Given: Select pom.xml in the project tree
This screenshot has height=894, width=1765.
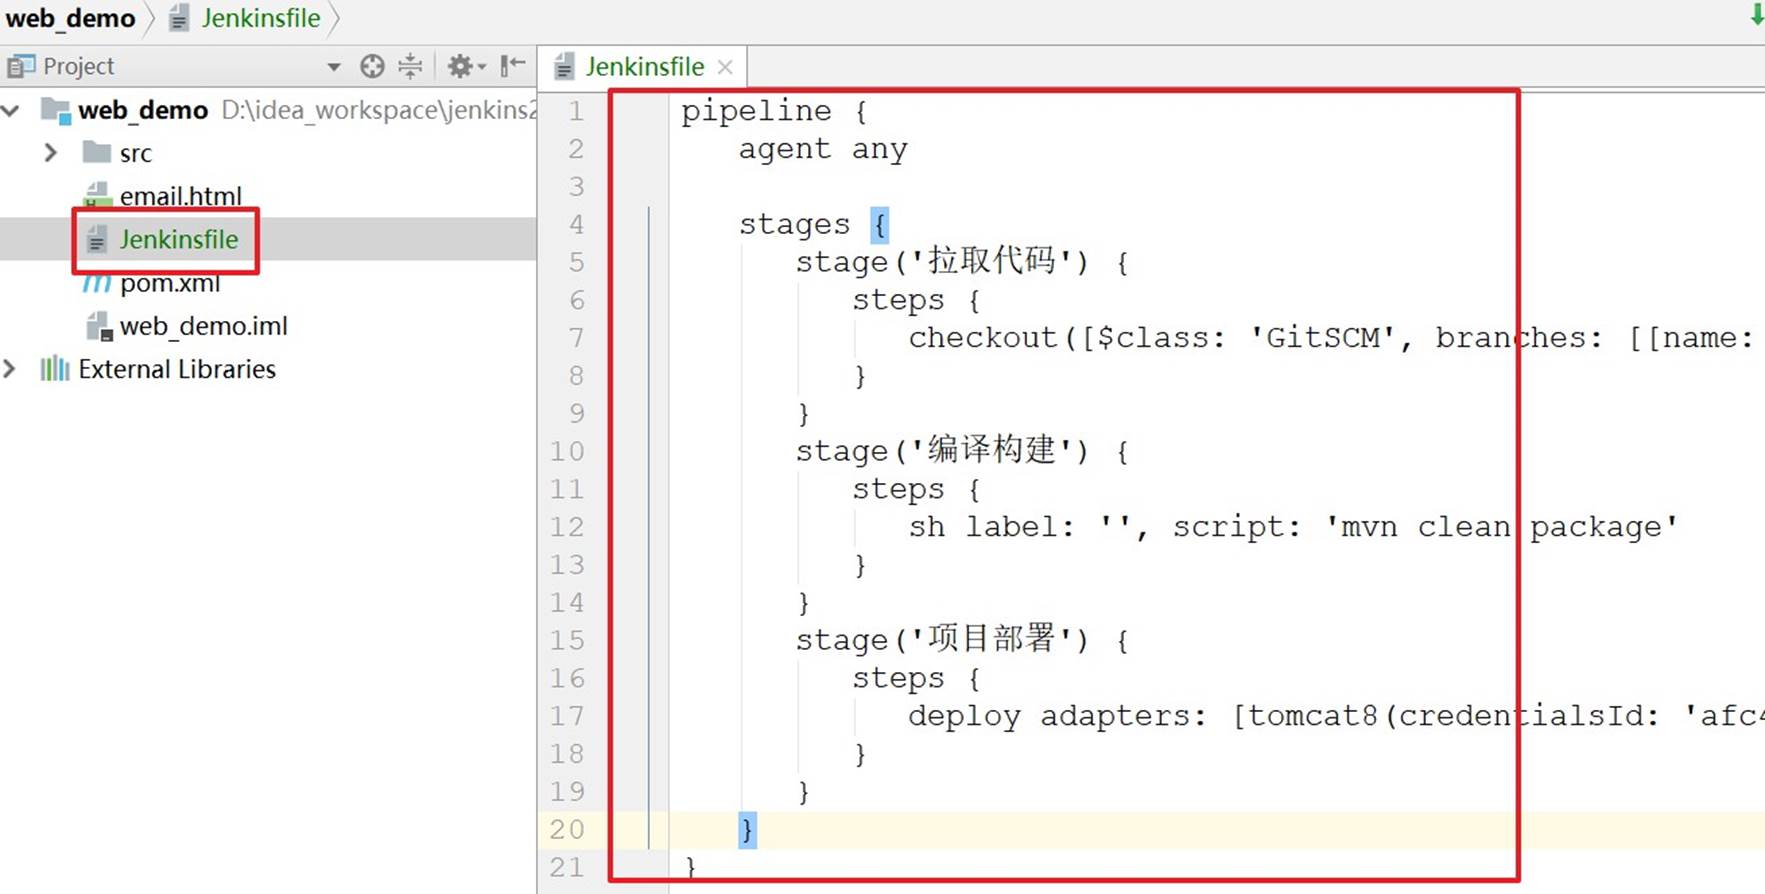Looking at the screenshot, I should click(x=169, y=283).
